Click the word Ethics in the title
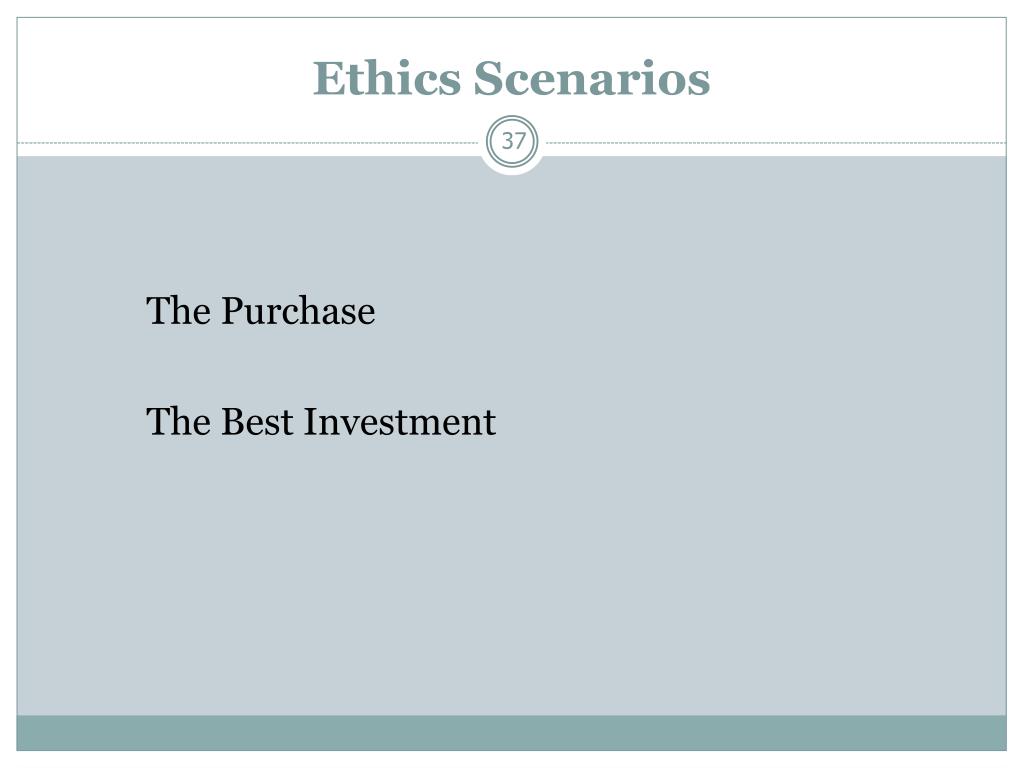 387,78
